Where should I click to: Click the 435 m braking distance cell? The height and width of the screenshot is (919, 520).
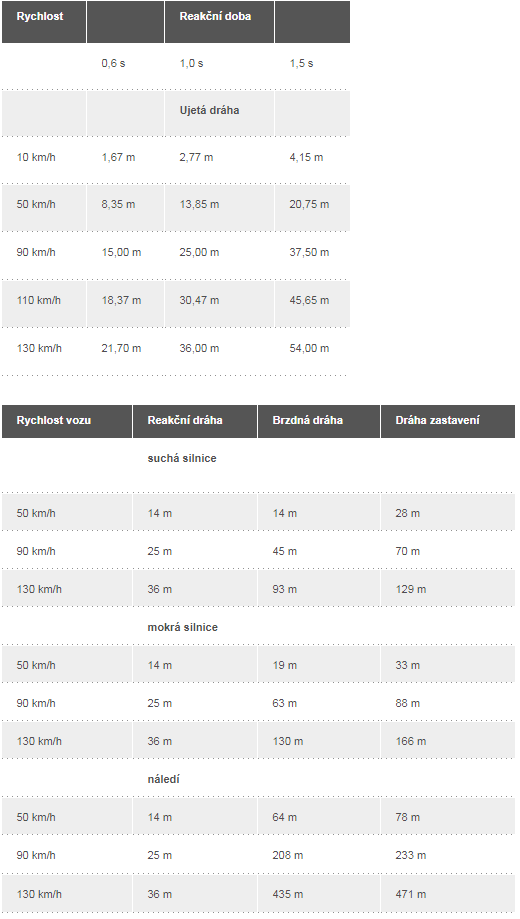tap(319, 894)
